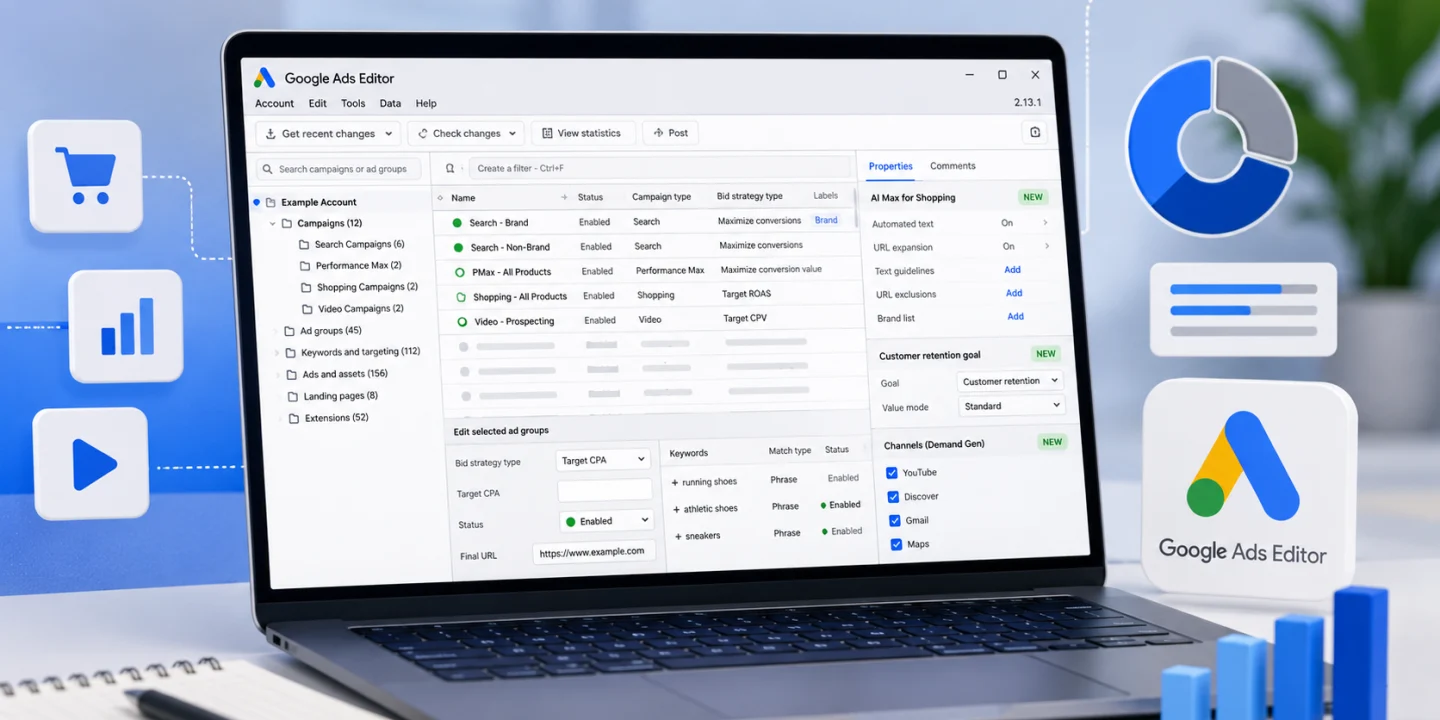
Task: Click the View statistics button
Action: 581,133
